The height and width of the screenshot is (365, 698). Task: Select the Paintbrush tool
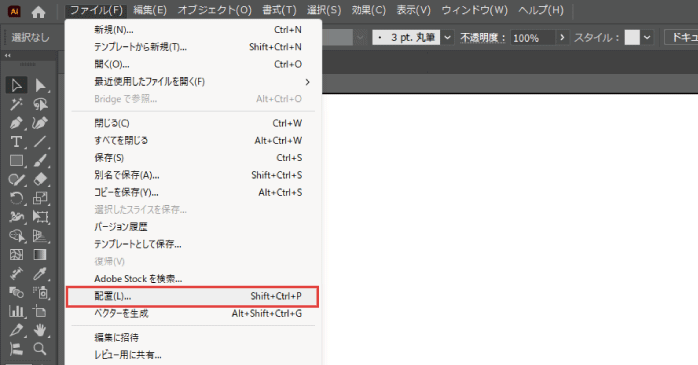click(40, 160)
